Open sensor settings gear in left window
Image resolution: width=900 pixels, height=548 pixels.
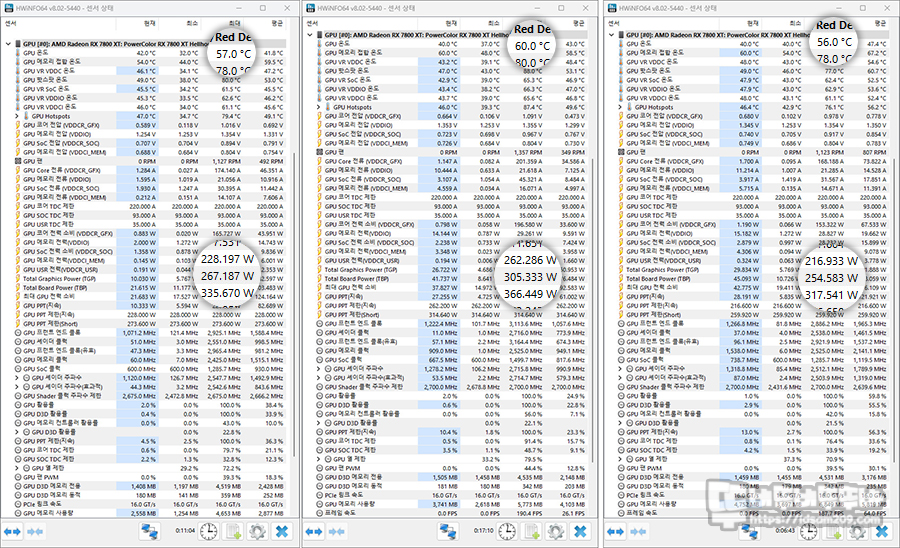[x=257, y=532]
